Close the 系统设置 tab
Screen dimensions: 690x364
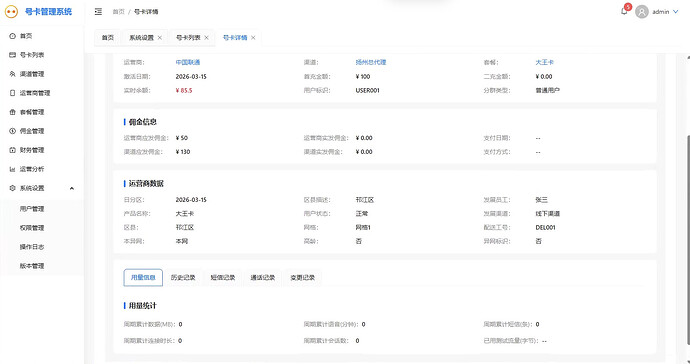click(x=160, y=37)
